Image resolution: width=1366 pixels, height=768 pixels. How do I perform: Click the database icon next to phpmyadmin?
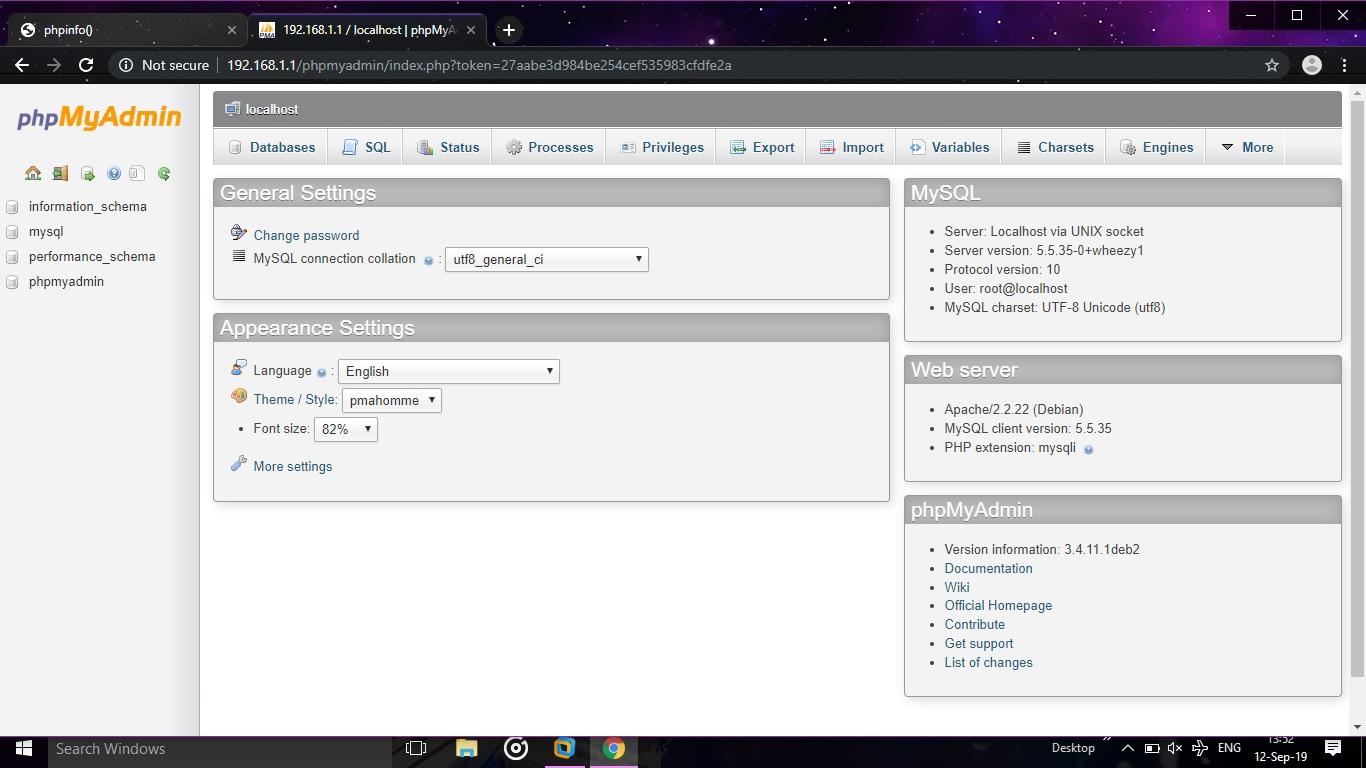(13, 282)
